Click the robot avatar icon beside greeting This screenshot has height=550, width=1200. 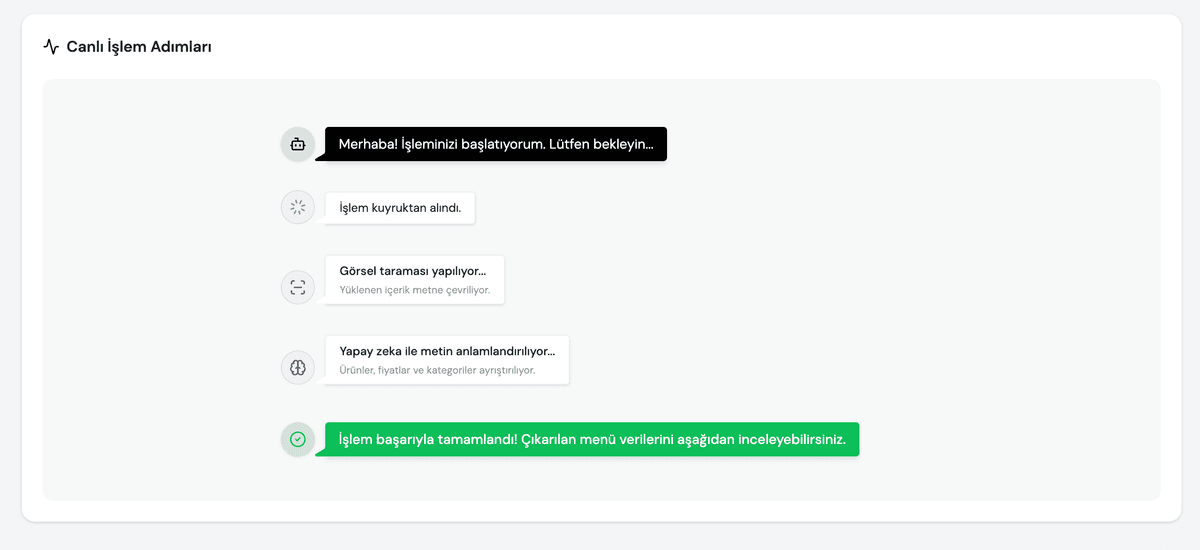[x=298, y=144]
